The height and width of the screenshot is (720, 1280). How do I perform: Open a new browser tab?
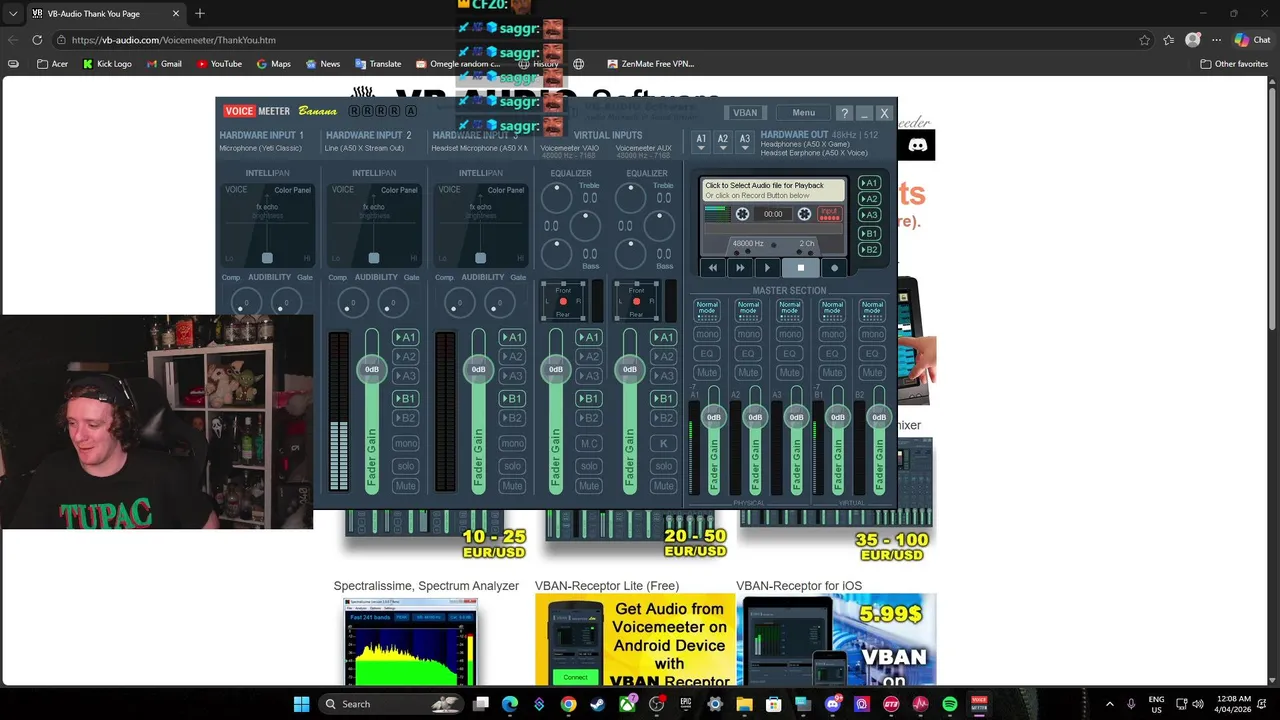tap(200, 13)
